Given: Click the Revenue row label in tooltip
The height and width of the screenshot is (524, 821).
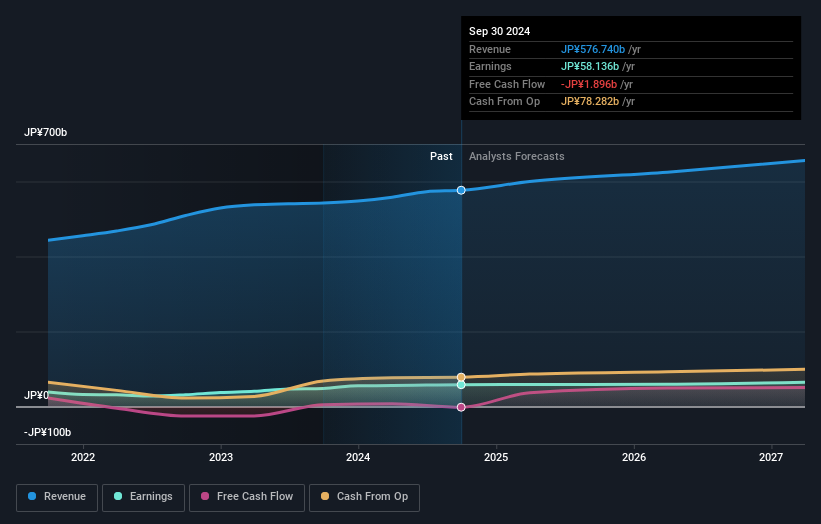Looking at the screenshot, I should tap(490, 49).
